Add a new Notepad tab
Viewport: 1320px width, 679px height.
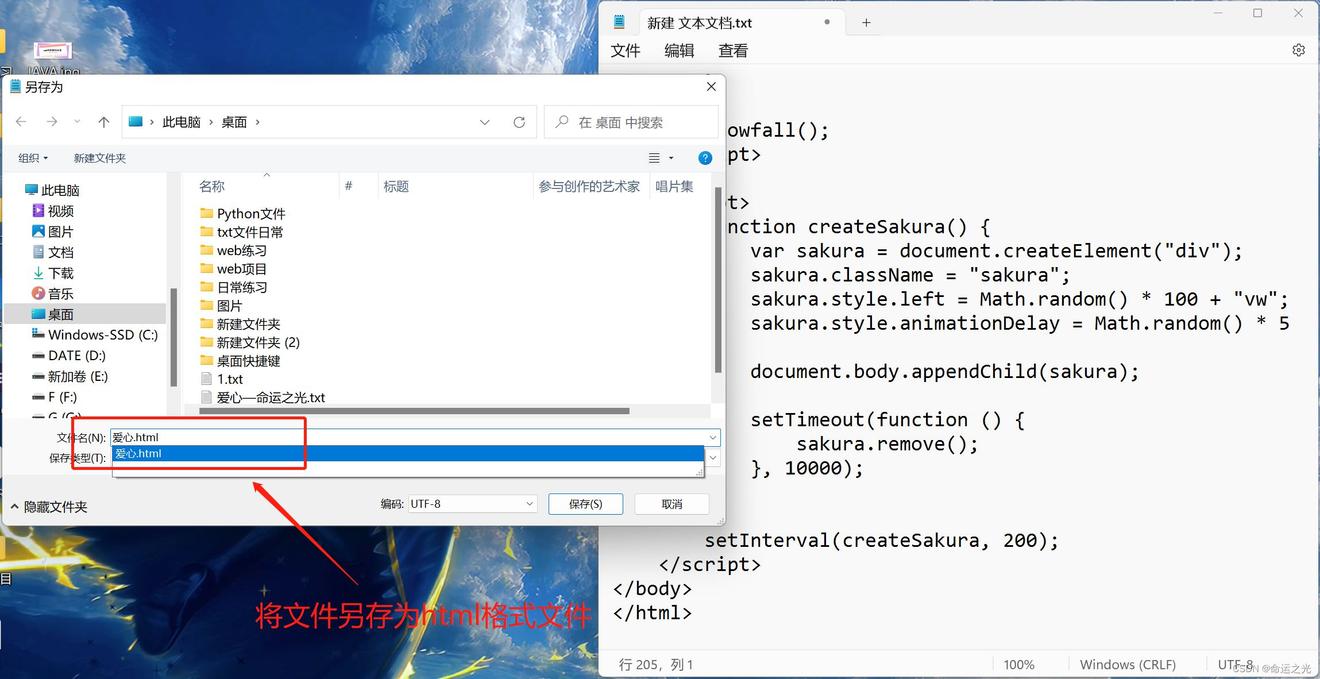(866, 22)
